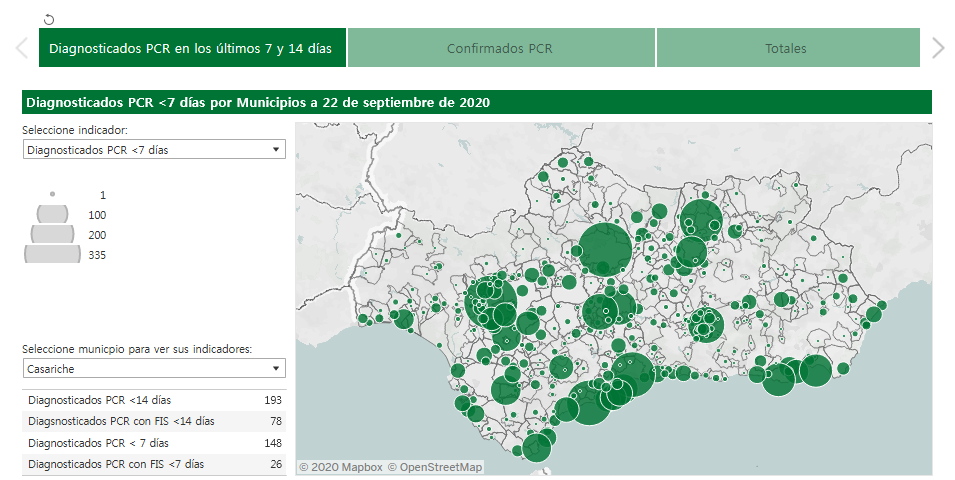
Task: Click the next story point arrow
Action: pyautogui.click(x=937, y=48)
